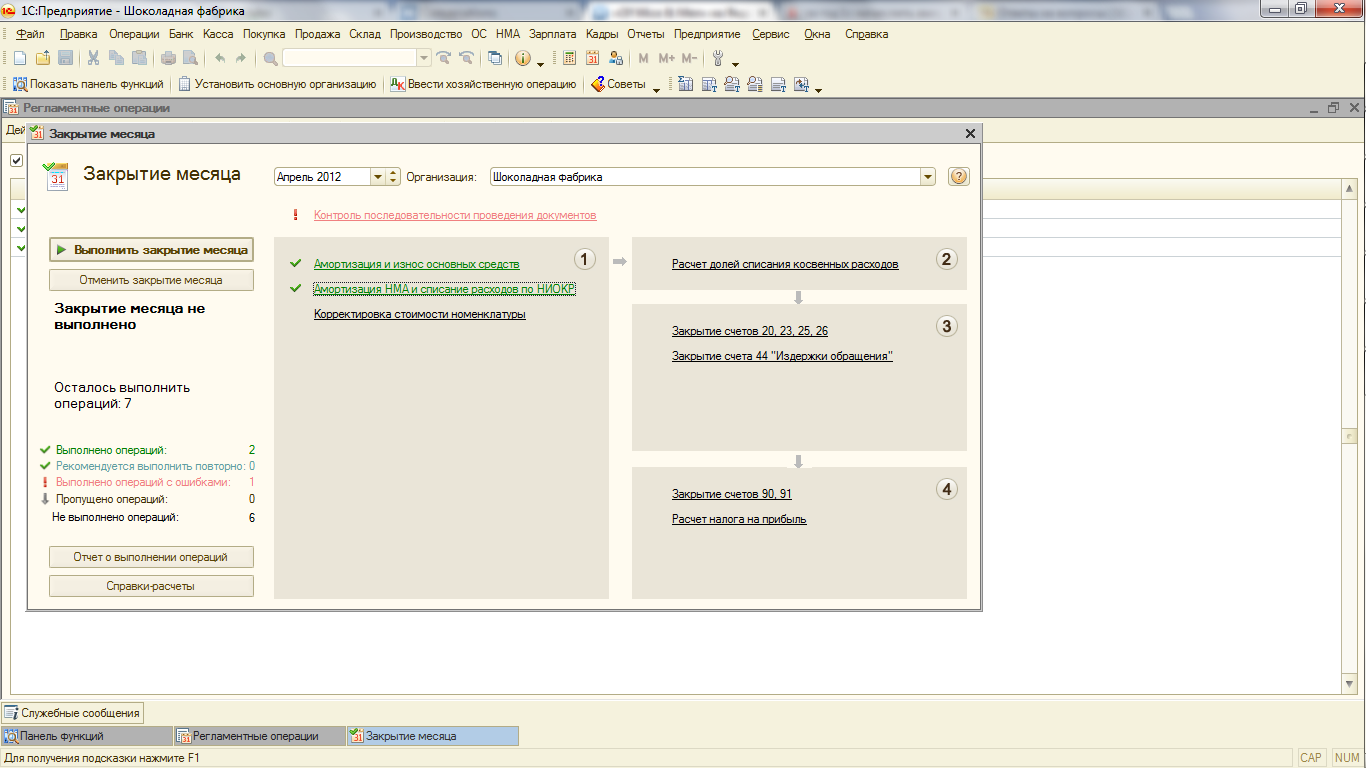The image size is (1366, 768).
Task: Click the toolbar search input field
Action: point(349,58)
